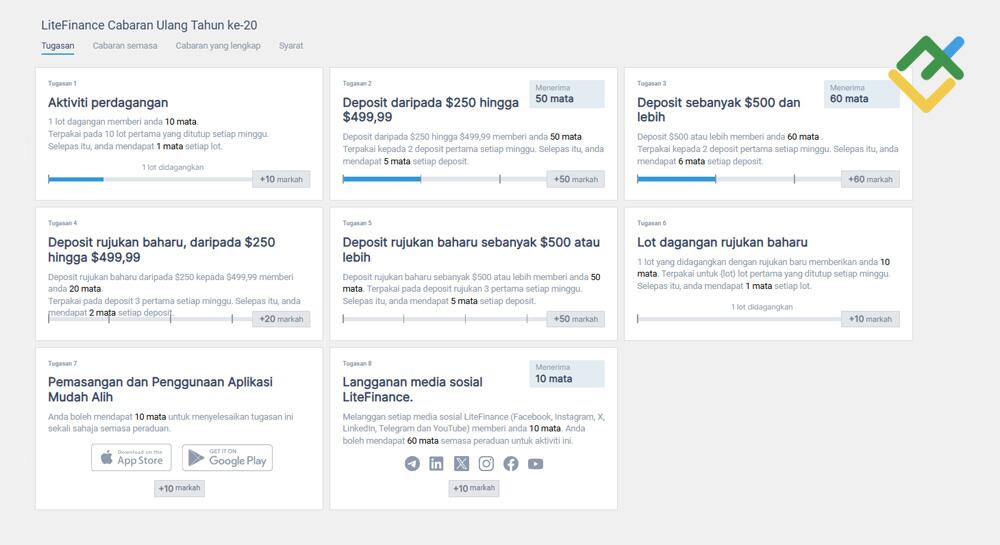Click Langganan media sosial LiteFinance heading
This screenshot has width=1000, height=545.
coord(413,389)
